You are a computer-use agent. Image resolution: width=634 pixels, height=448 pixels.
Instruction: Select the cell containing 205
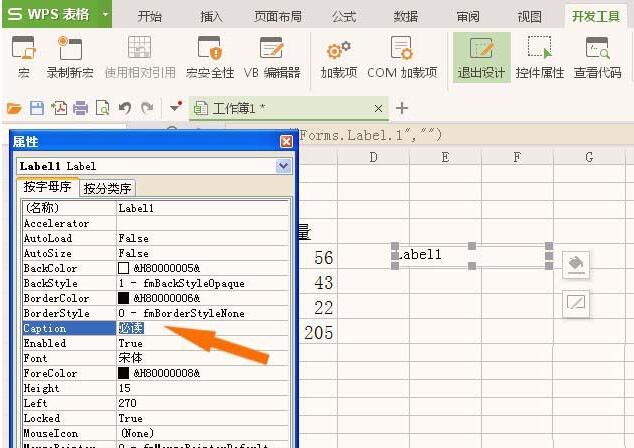click(x=319, y=332)
